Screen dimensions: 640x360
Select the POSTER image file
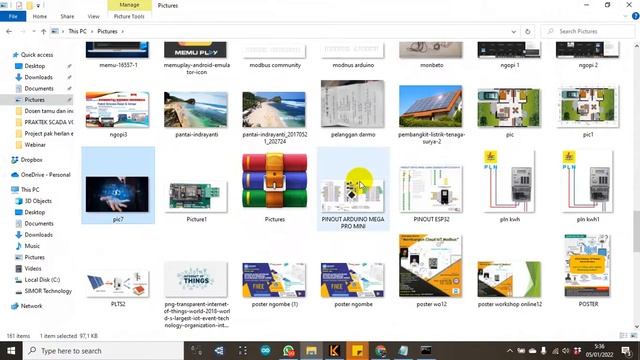tap(588, 265)
